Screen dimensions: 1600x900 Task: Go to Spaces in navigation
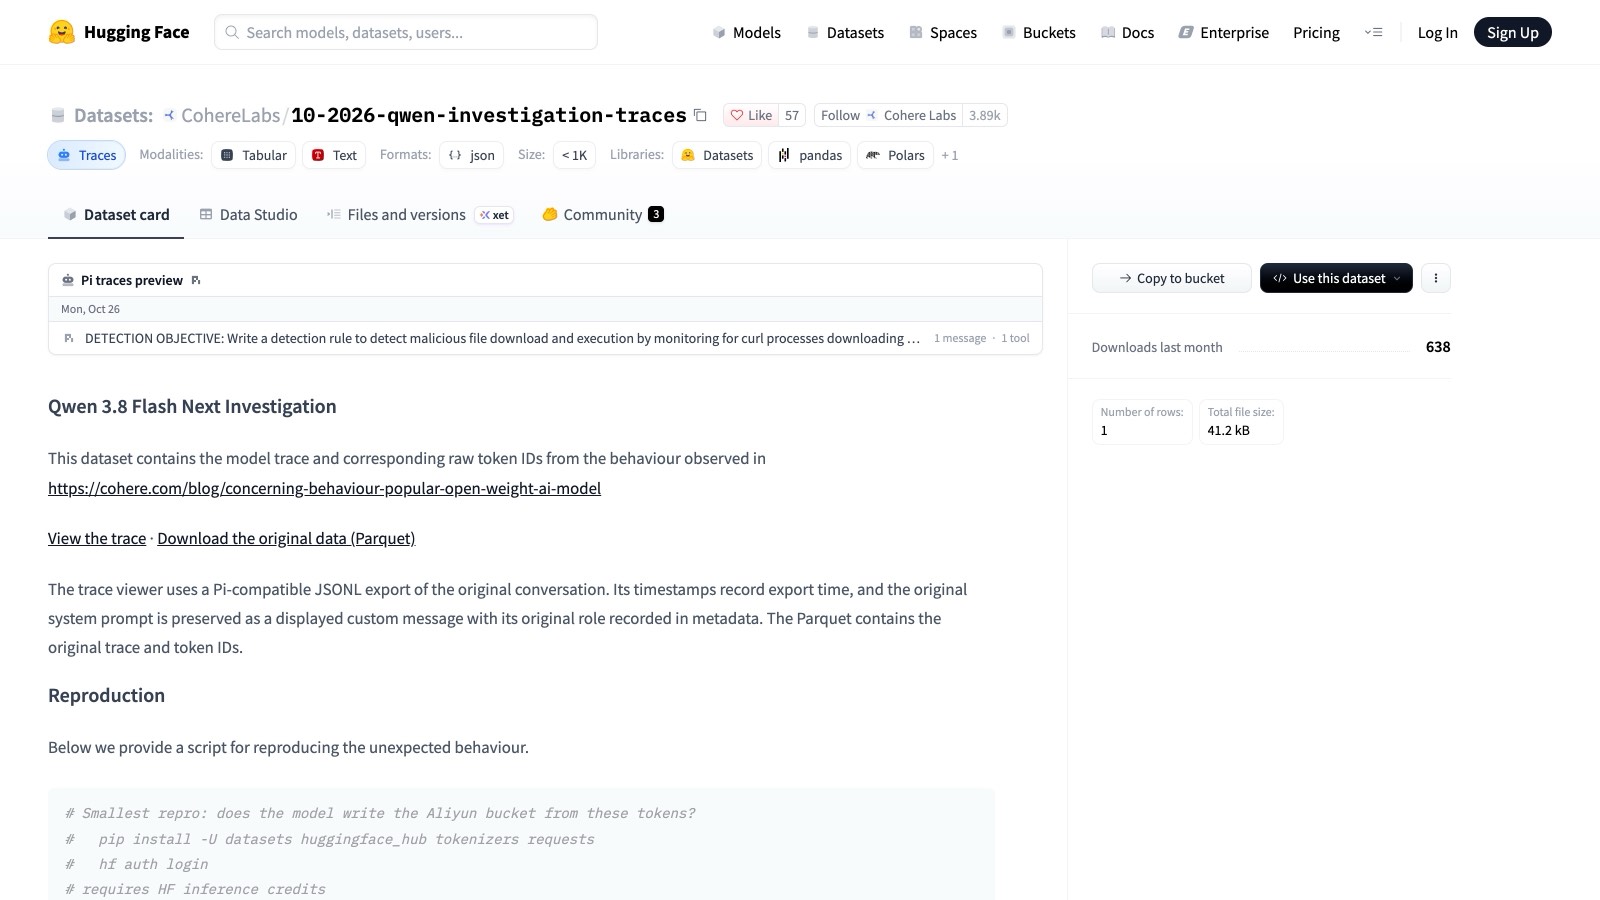pos(943,32)
